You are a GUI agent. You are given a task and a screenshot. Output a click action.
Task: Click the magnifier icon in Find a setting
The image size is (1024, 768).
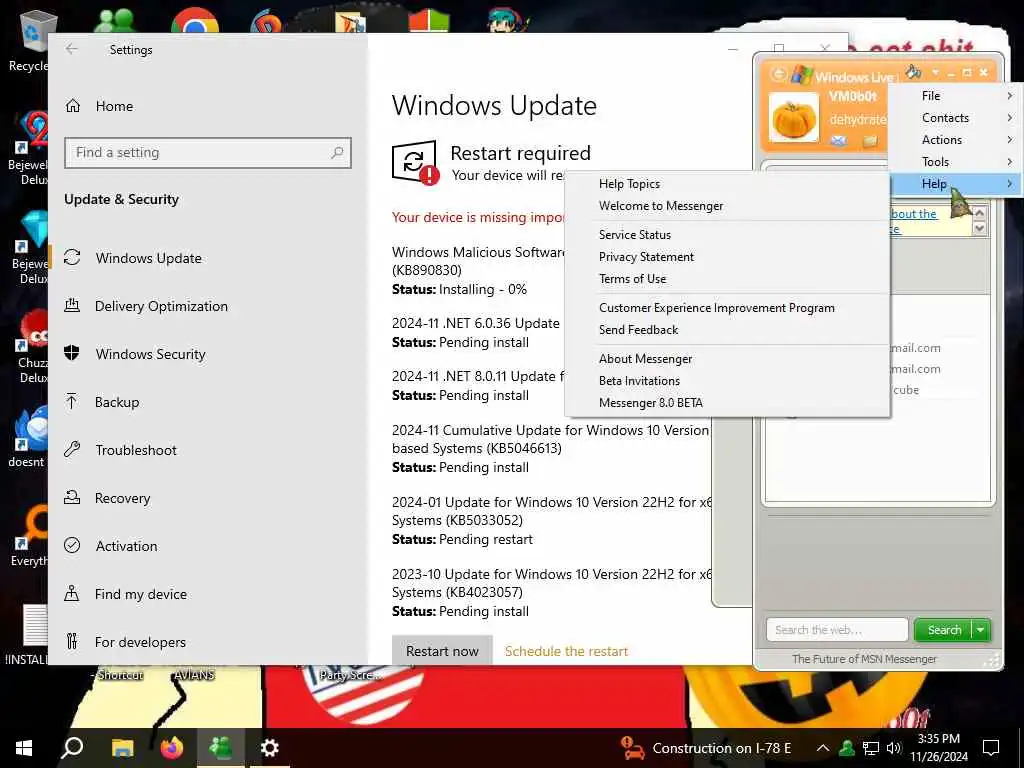coord(337,152)
